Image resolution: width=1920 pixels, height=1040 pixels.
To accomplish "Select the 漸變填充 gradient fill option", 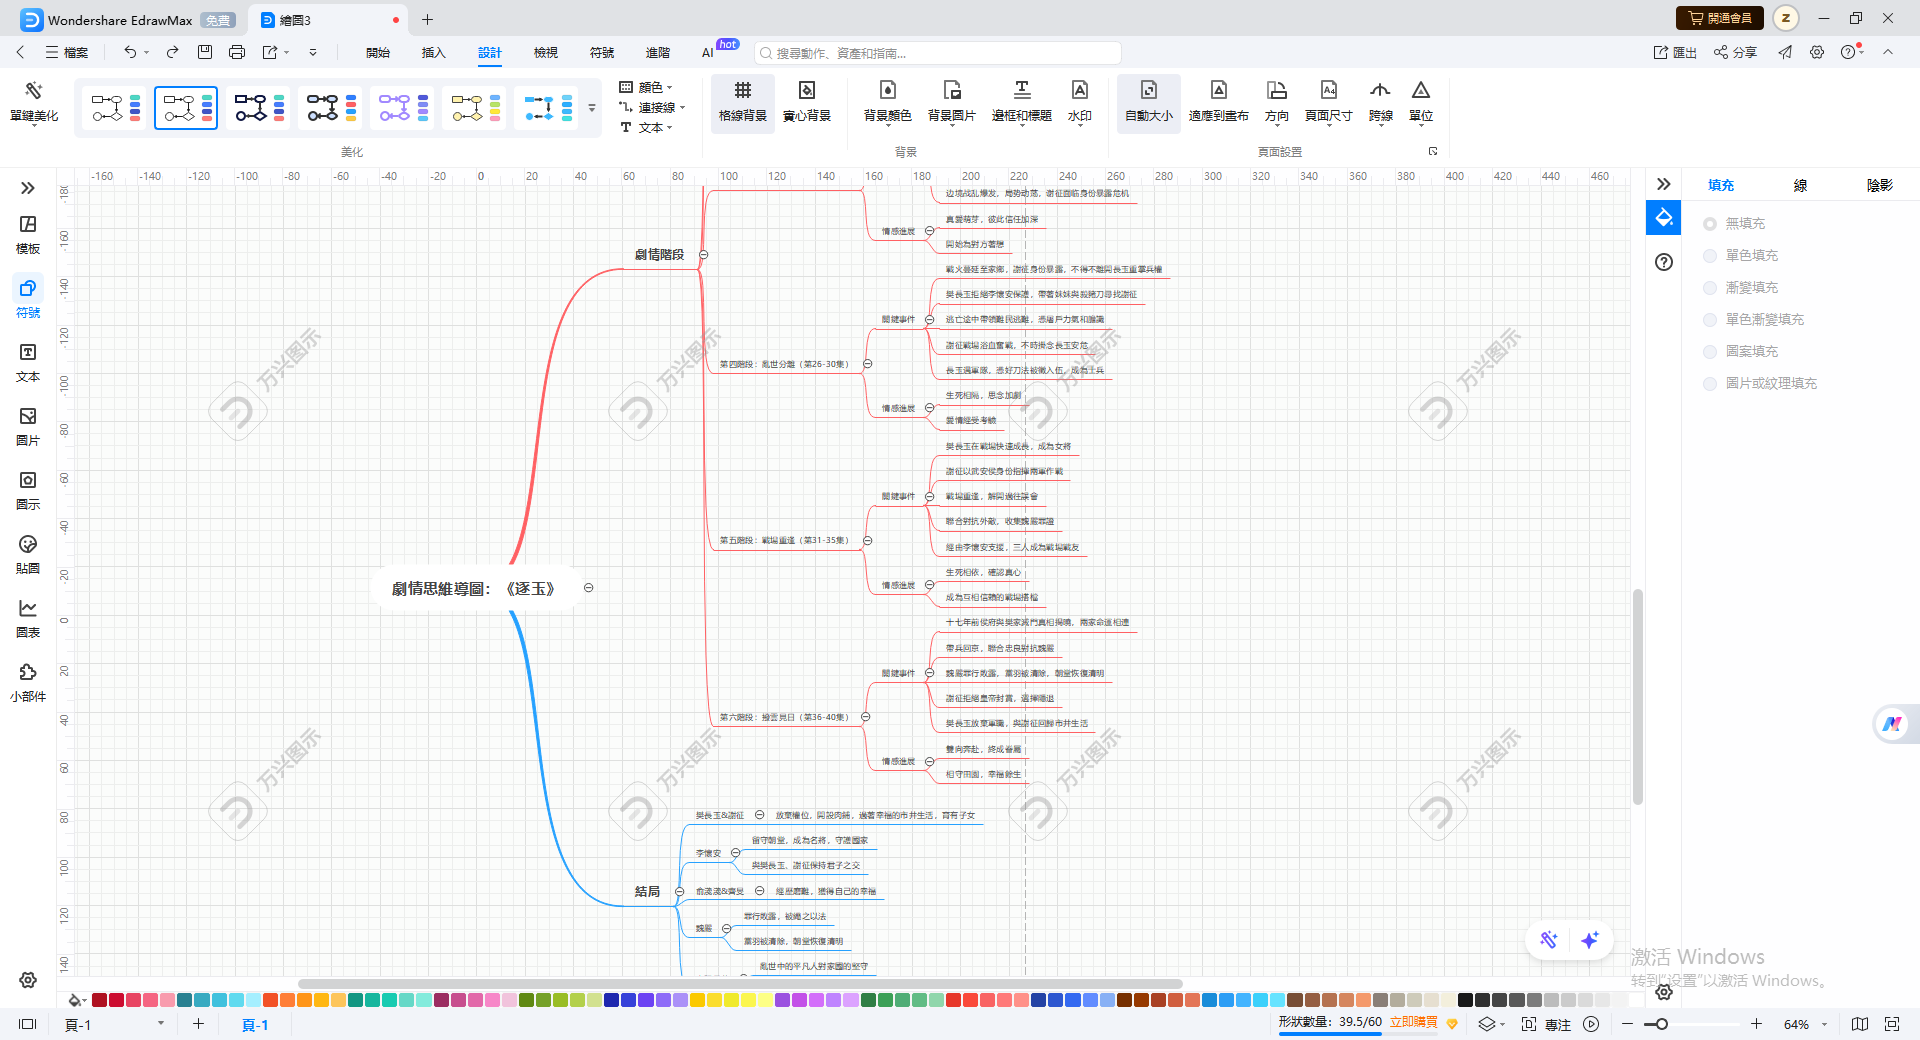I will point(1710,288).
